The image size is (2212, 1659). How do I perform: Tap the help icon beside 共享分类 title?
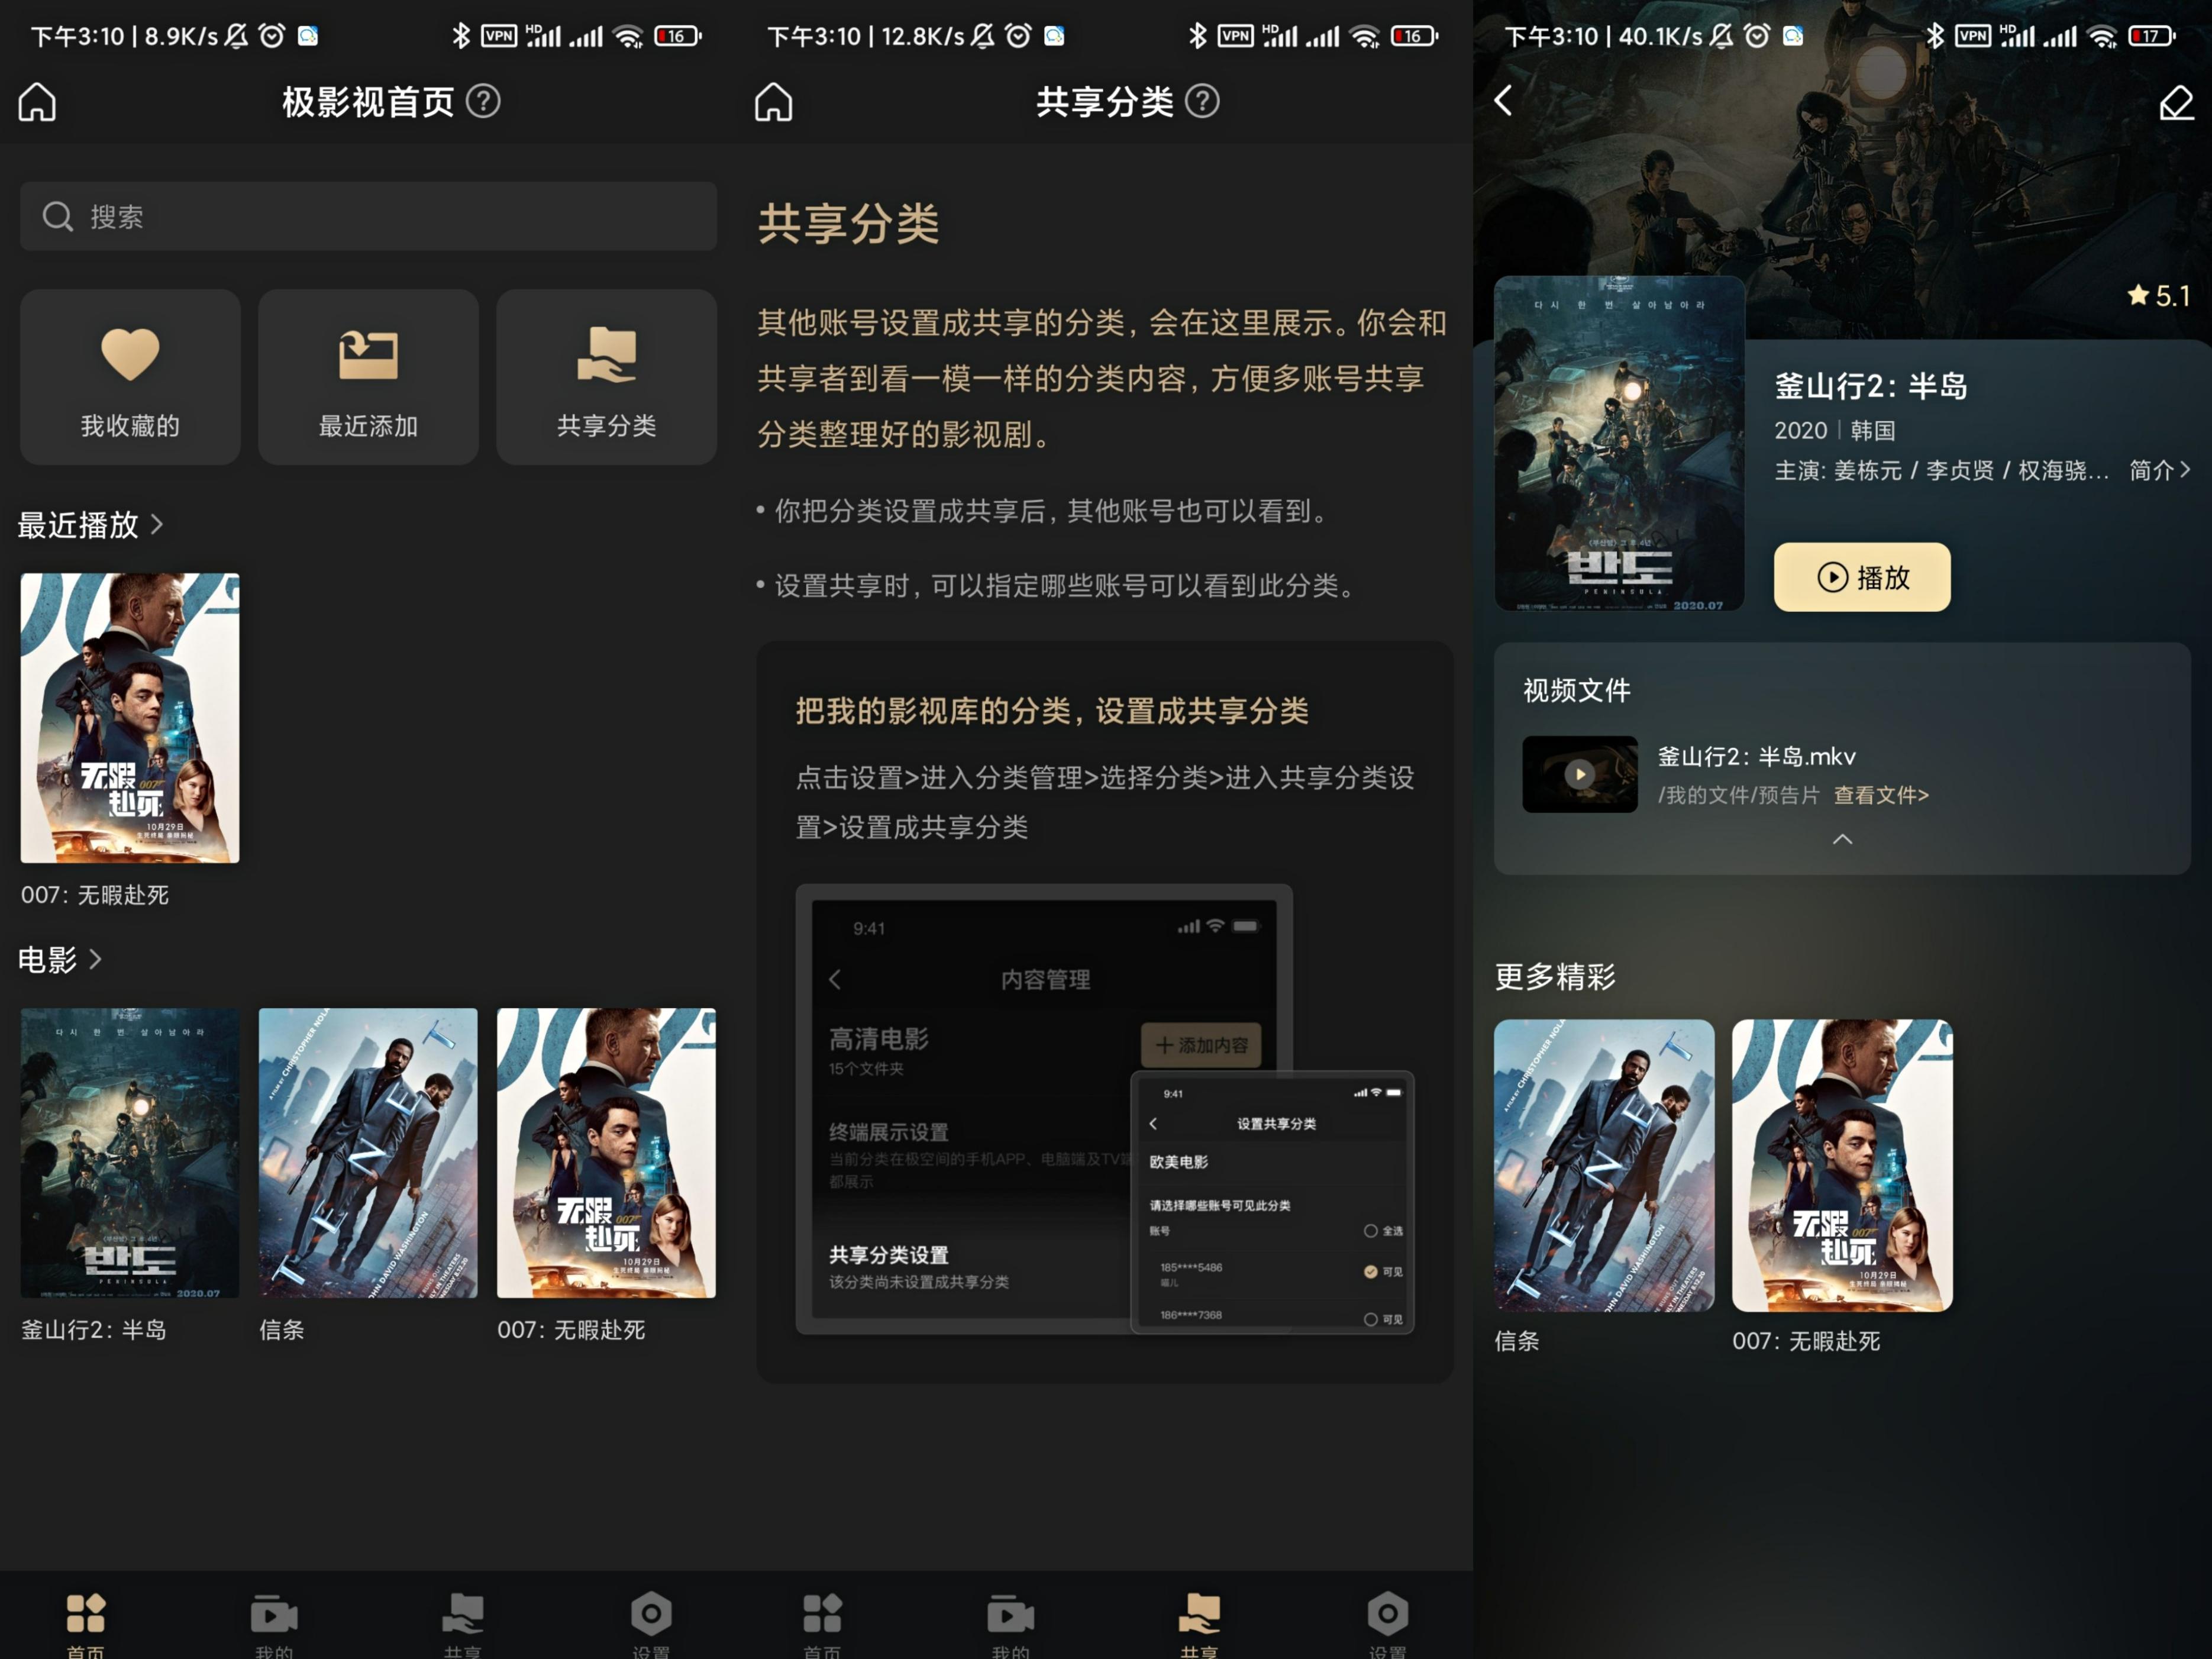coord(1204,101)
